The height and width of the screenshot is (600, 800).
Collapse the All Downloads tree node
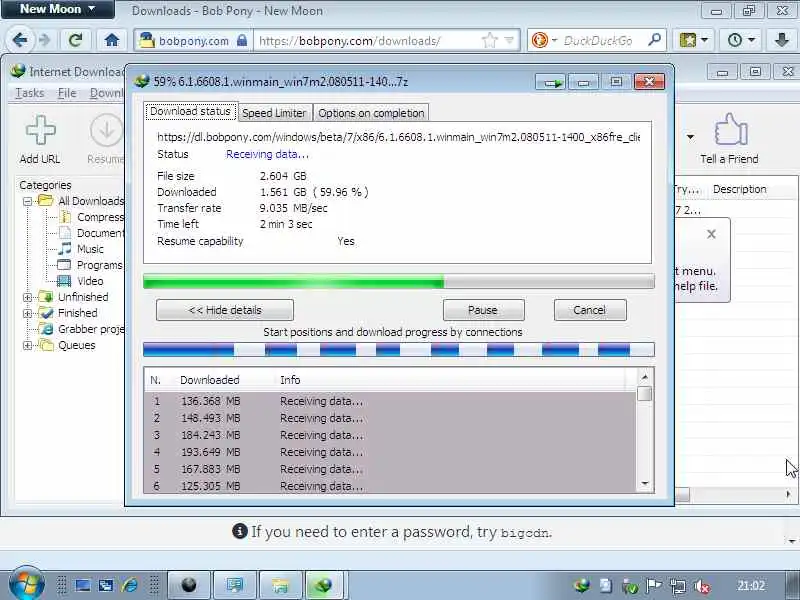point(28,202)
